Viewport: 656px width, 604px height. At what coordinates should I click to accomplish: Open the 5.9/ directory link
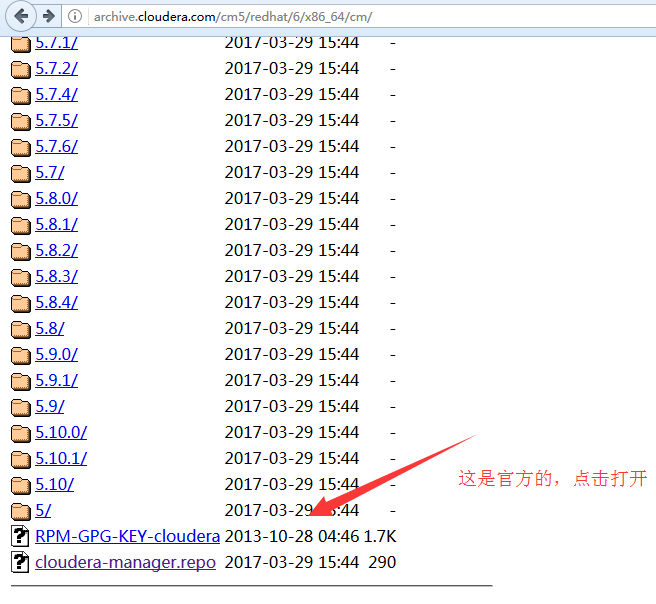[x=50, y=406]
